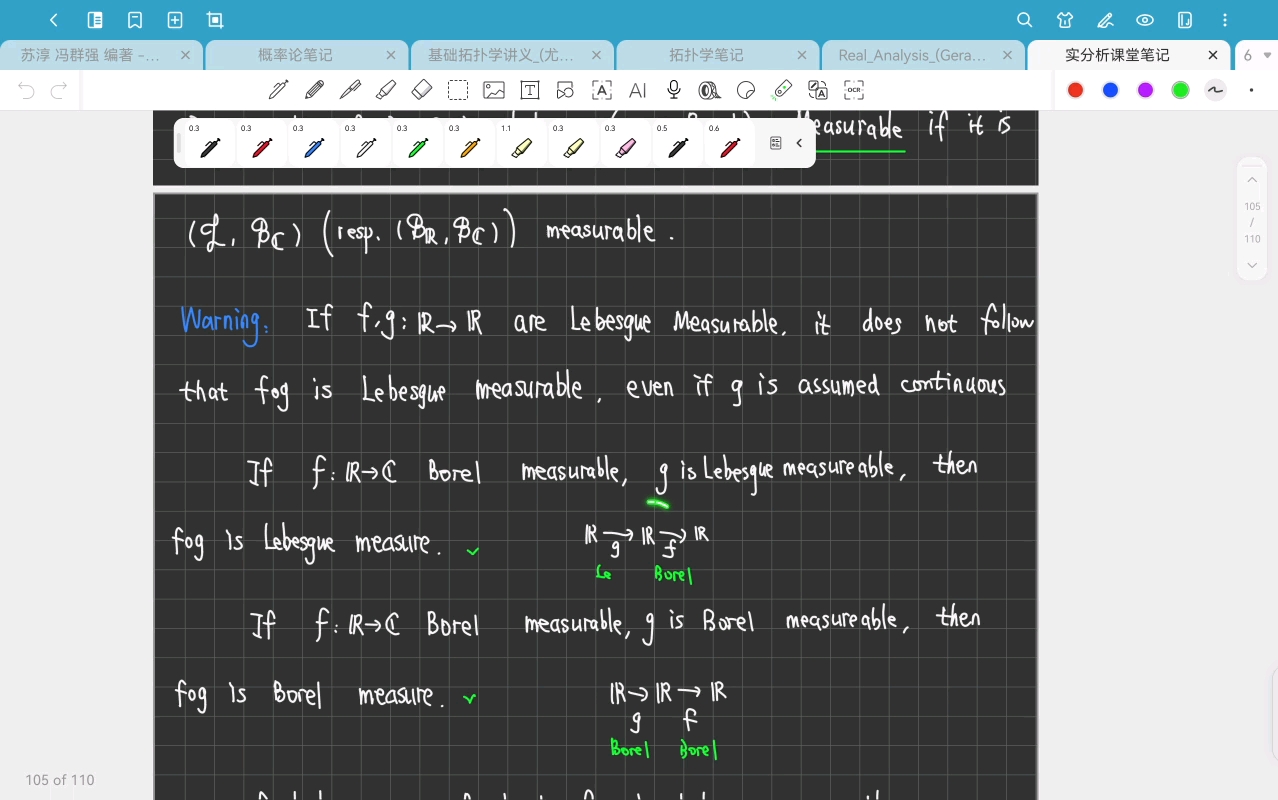Insert an image
This screenshot has width=1278, height=800.
pyautogui.click(x=494, y=90)
